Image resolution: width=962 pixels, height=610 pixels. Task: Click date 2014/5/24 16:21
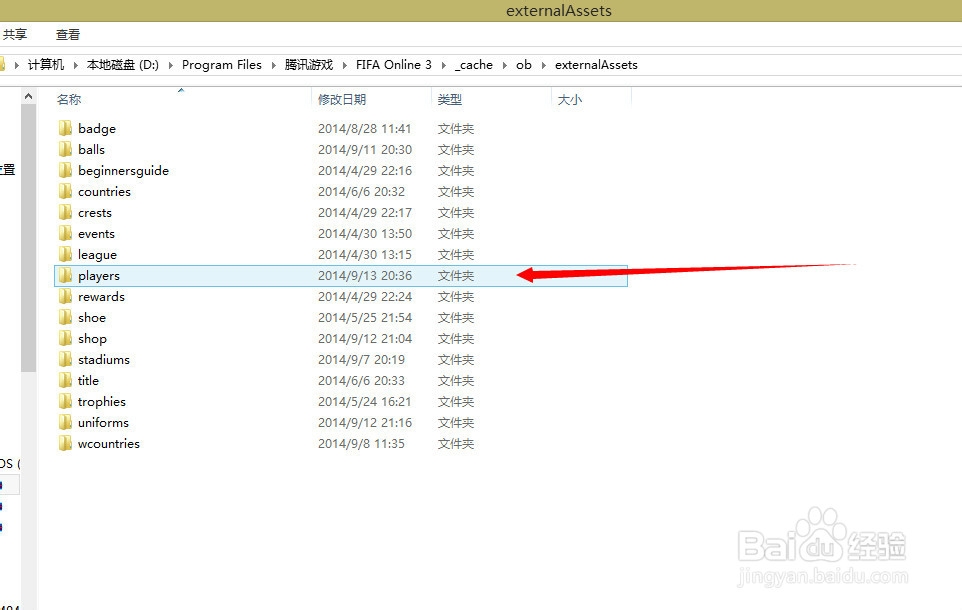(x=364, y=401)
